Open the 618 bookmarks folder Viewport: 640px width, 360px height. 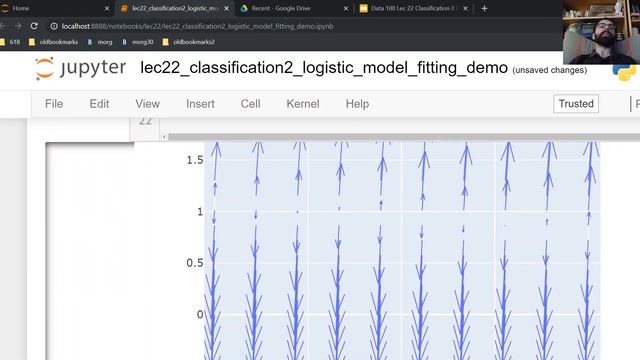11,42
